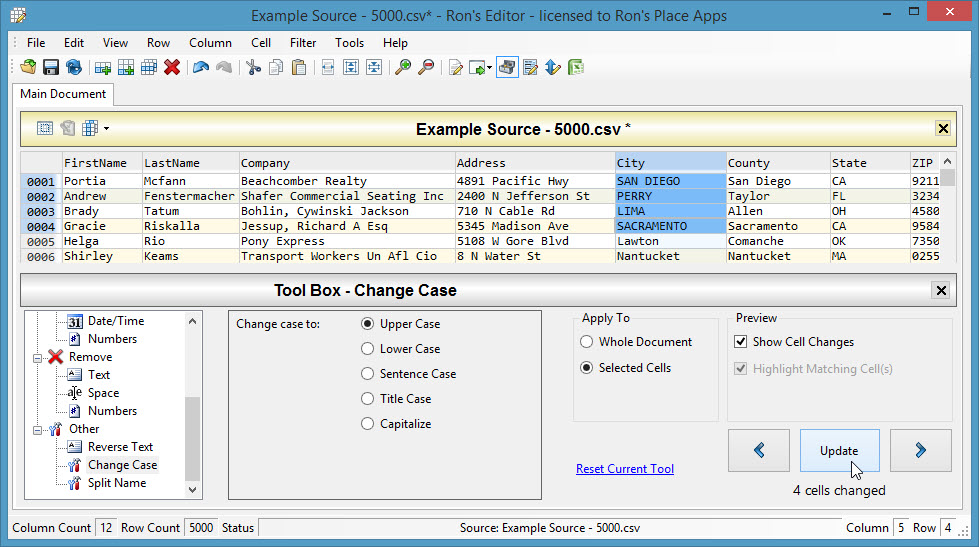The height and width of the screenshot is (547, 979).
Task: Select the Lower Case radio option
Action: click(368, 349)
